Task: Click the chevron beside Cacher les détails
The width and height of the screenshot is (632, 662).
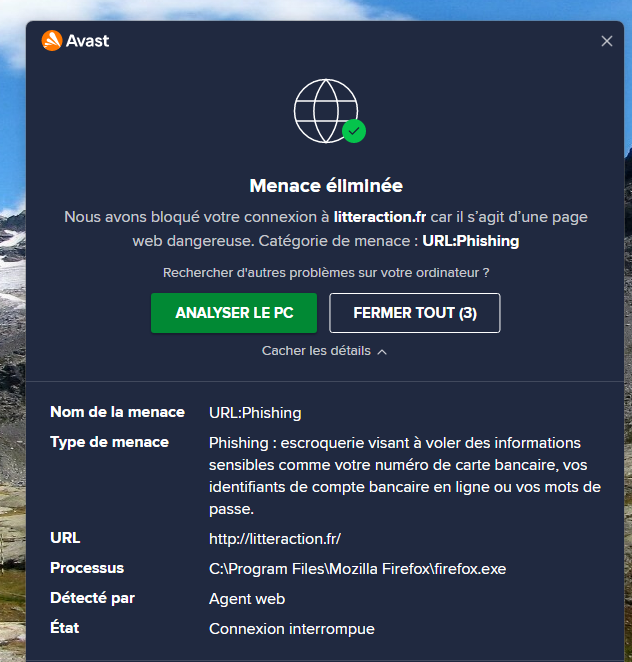Action: [x=382, y=352]
